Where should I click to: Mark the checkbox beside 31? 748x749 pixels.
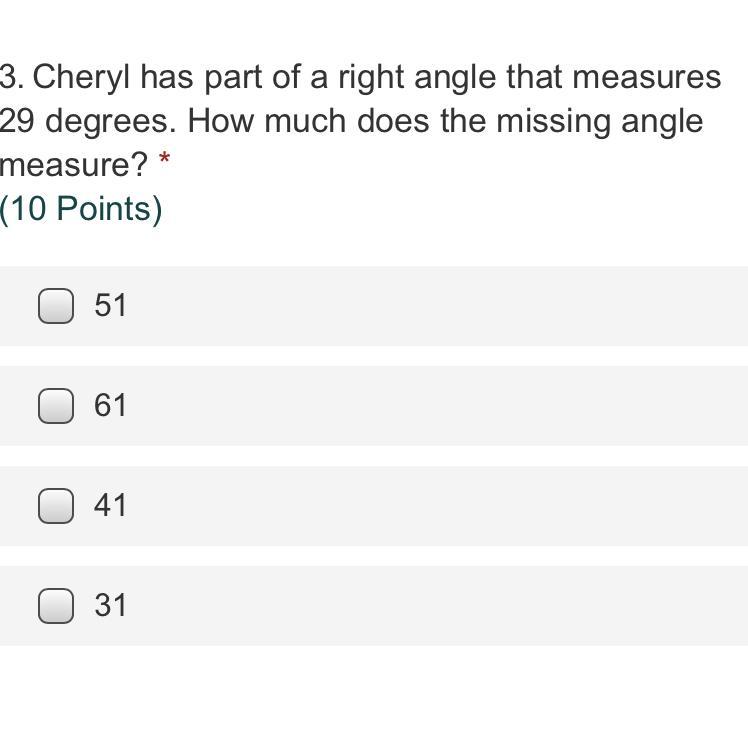pyautogui.click(x=56, y=606)
